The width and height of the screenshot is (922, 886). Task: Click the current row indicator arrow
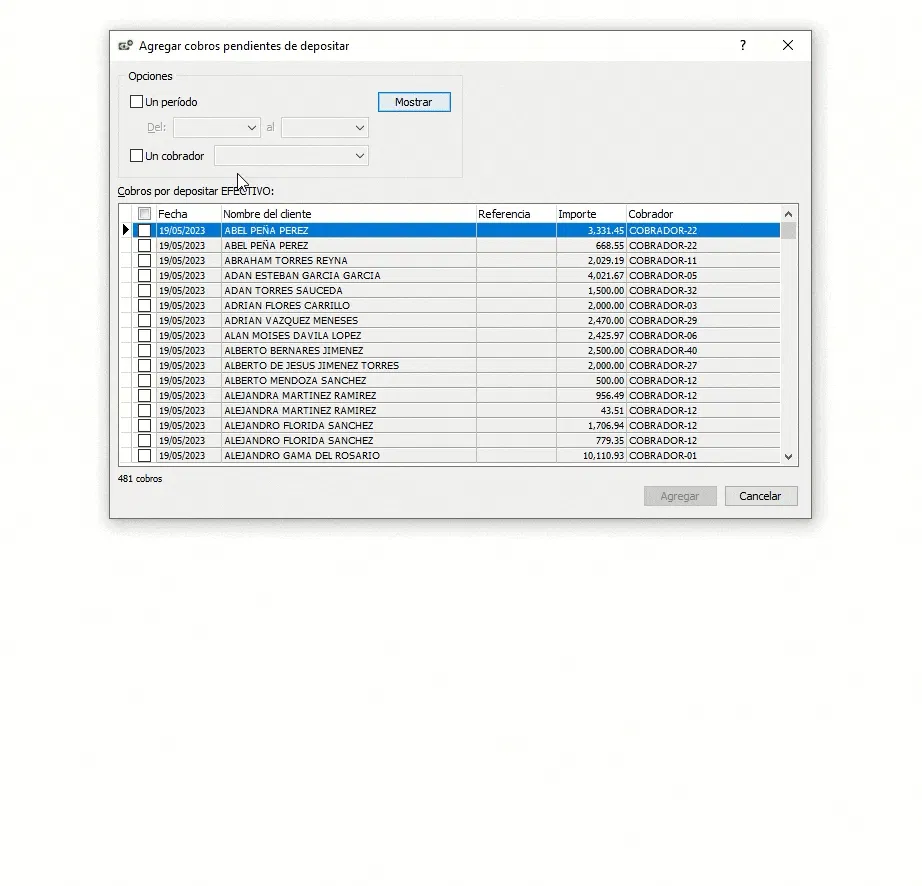click(x=125, y=230)
